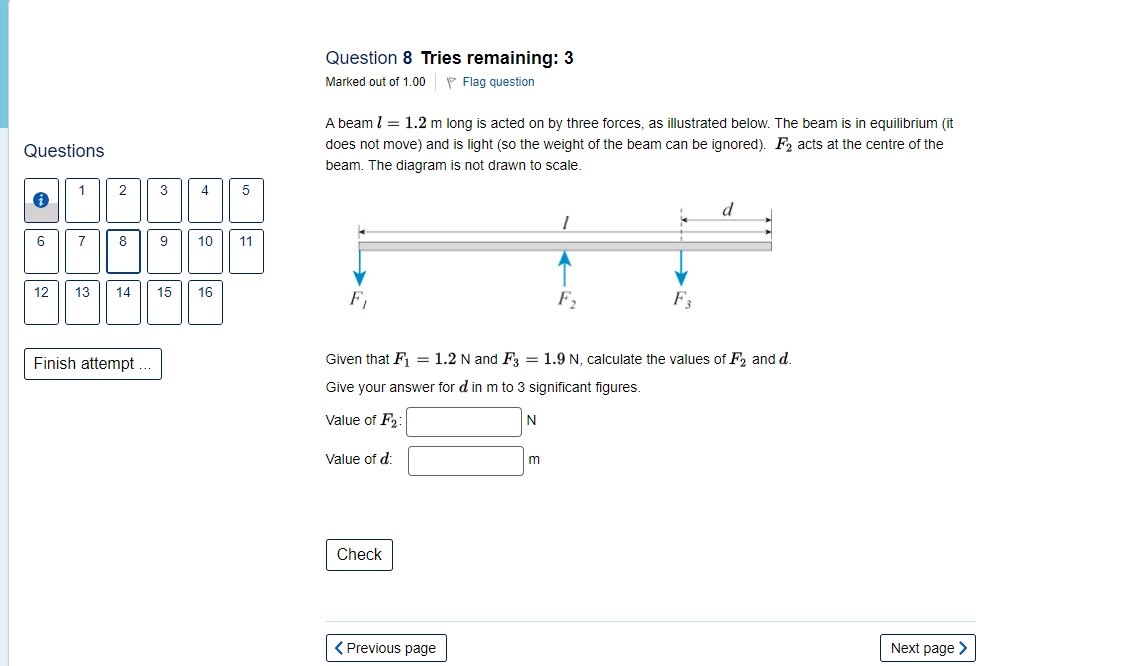The width and height of the screenshot is (1142, 666).
Task: Click inside the Value of d input box
Action: pyautogui.click(x=465, y=460)
